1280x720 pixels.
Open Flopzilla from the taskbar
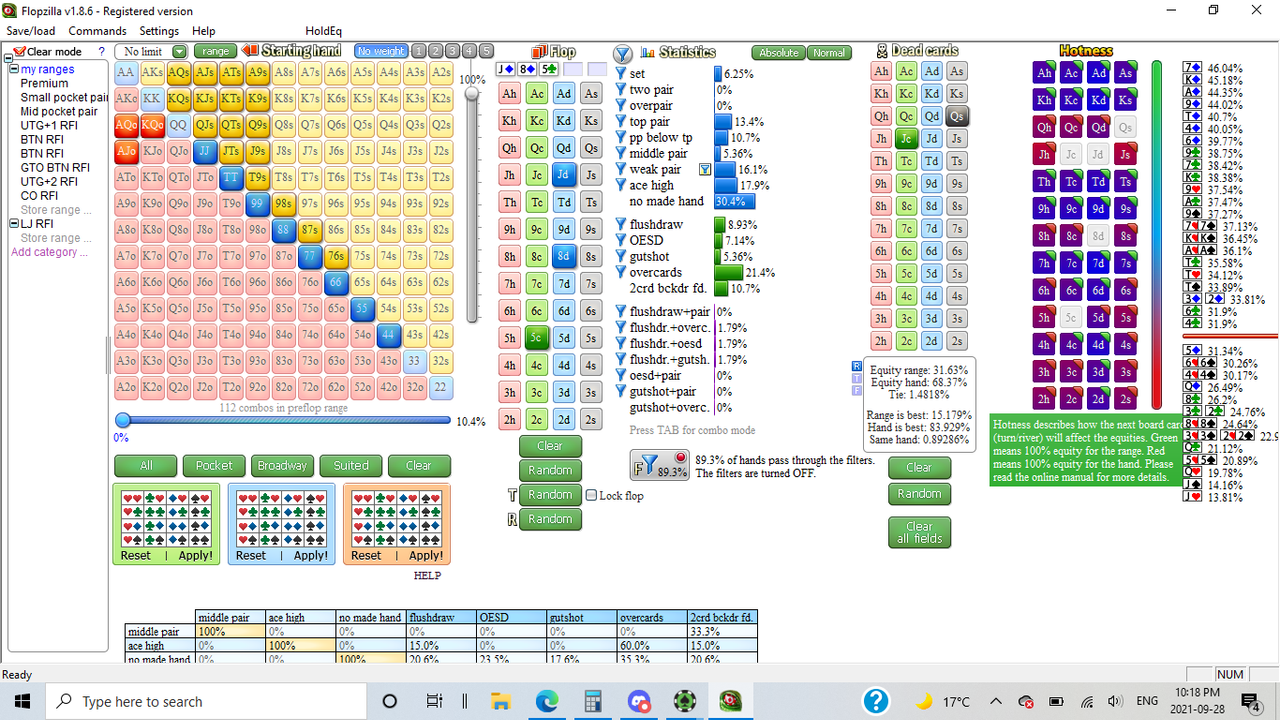point(730,700)
